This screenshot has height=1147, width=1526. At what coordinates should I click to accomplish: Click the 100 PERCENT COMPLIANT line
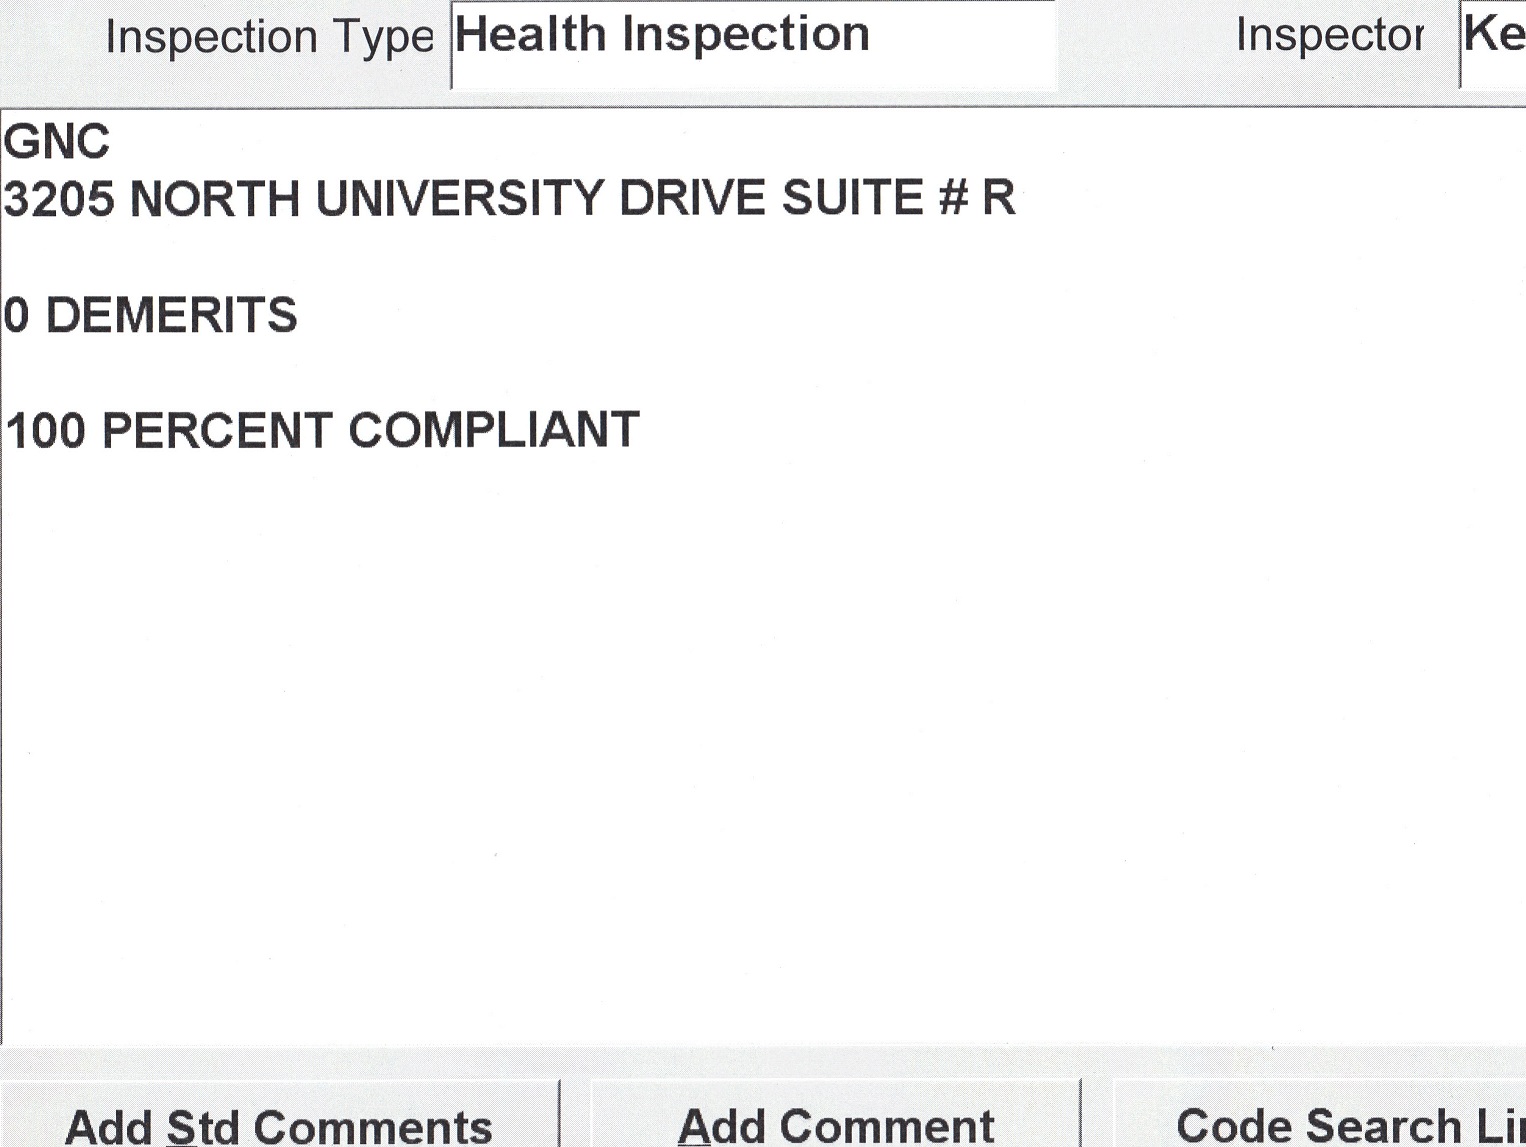point(322,431)
